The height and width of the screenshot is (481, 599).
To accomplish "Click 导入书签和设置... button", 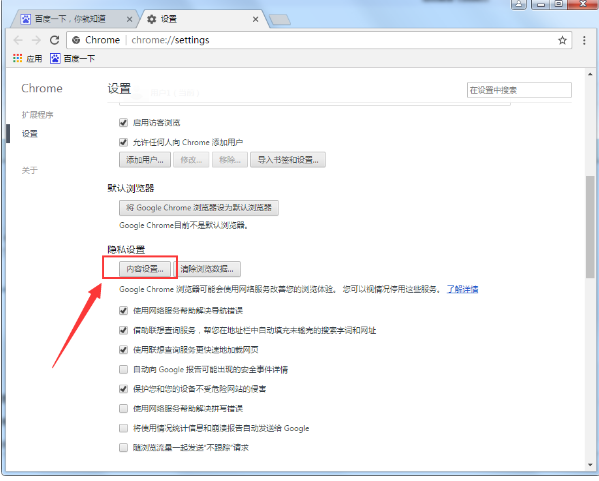I will pos(288,160).
